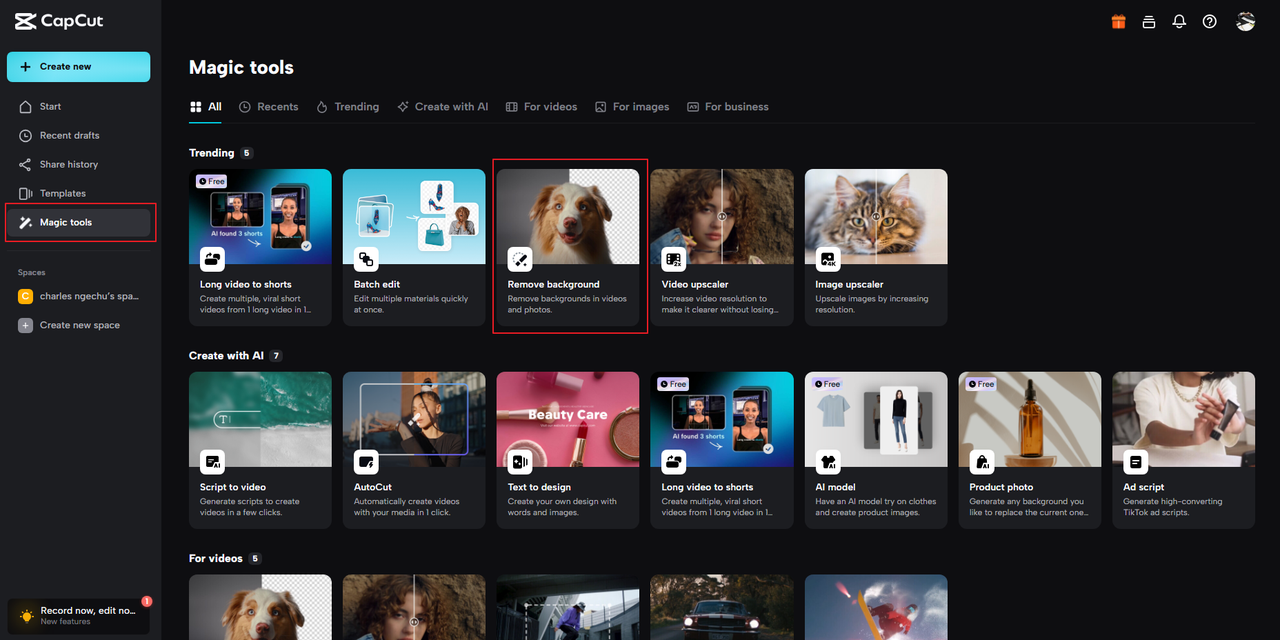Open the Remove background dog thumbnail

click(x=568, y=216)
